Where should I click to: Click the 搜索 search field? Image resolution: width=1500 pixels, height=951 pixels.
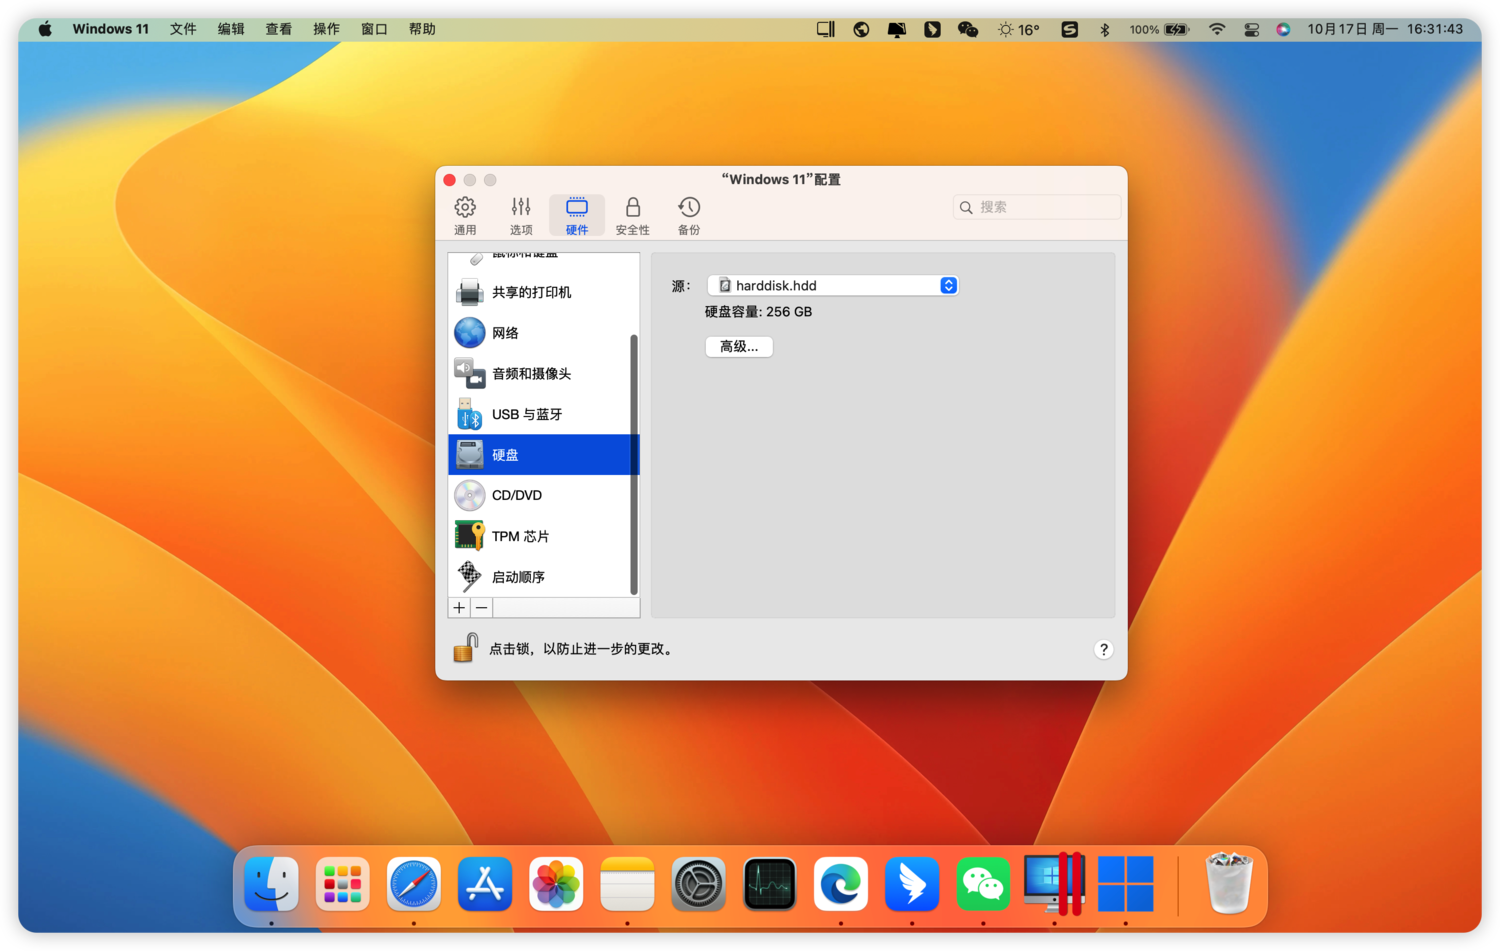[x=1037, y=207]
